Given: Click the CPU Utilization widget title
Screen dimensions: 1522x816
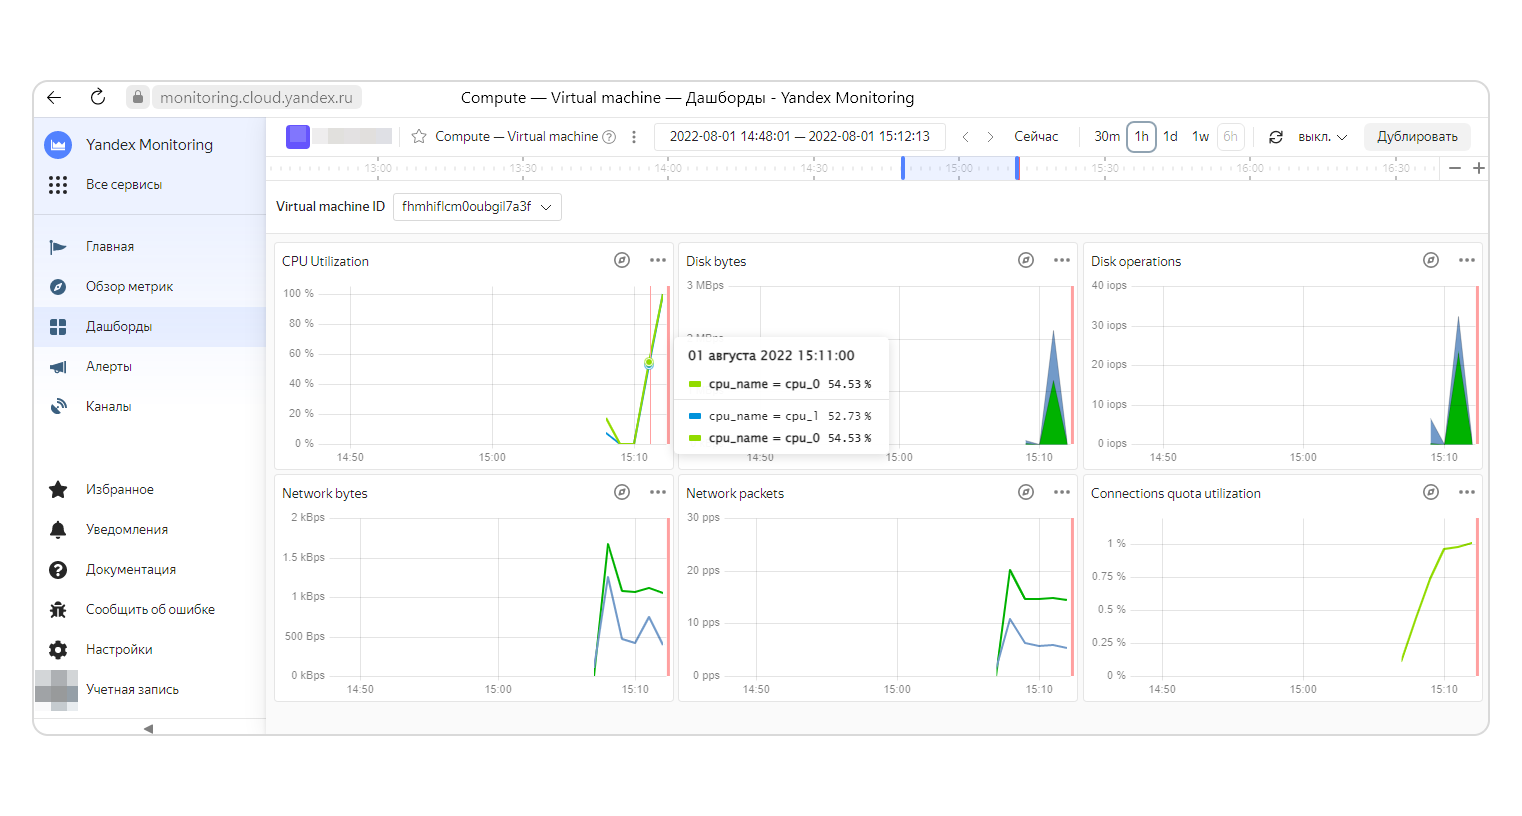Looking at the screenshot, I should click(325, 261).
